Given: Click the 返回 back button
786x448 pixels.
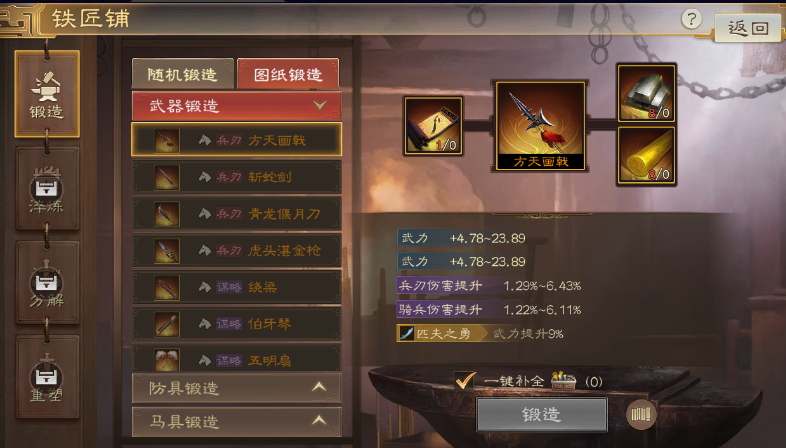Looking at the screenshot, I should pos(747,27).
